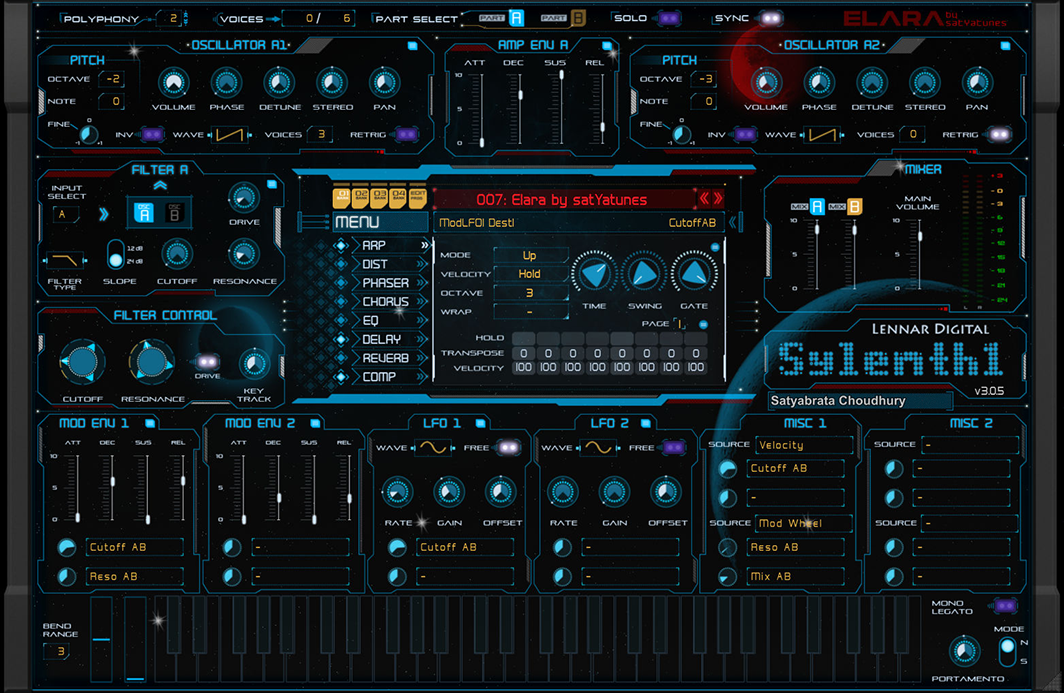This screenshot has height=693, width=1064.
Task: Open the Oscillator A2 Wave selector
Action: click(x=822, y=135)
